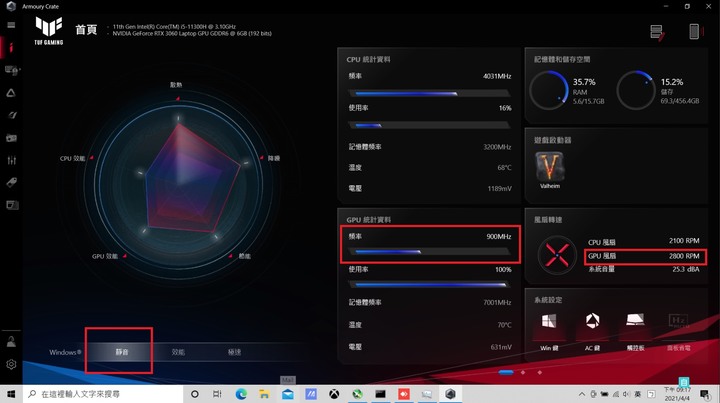This screenshot has height=403, width=720.
Task: Open Mail app from the taskbar
Action: click(288, 394)
